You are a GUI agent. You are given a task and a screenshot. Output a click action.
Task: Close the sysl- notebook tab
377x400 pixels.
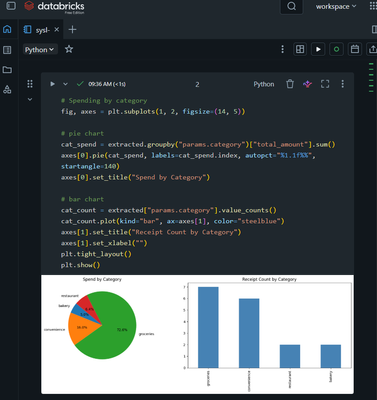[57, 29]
